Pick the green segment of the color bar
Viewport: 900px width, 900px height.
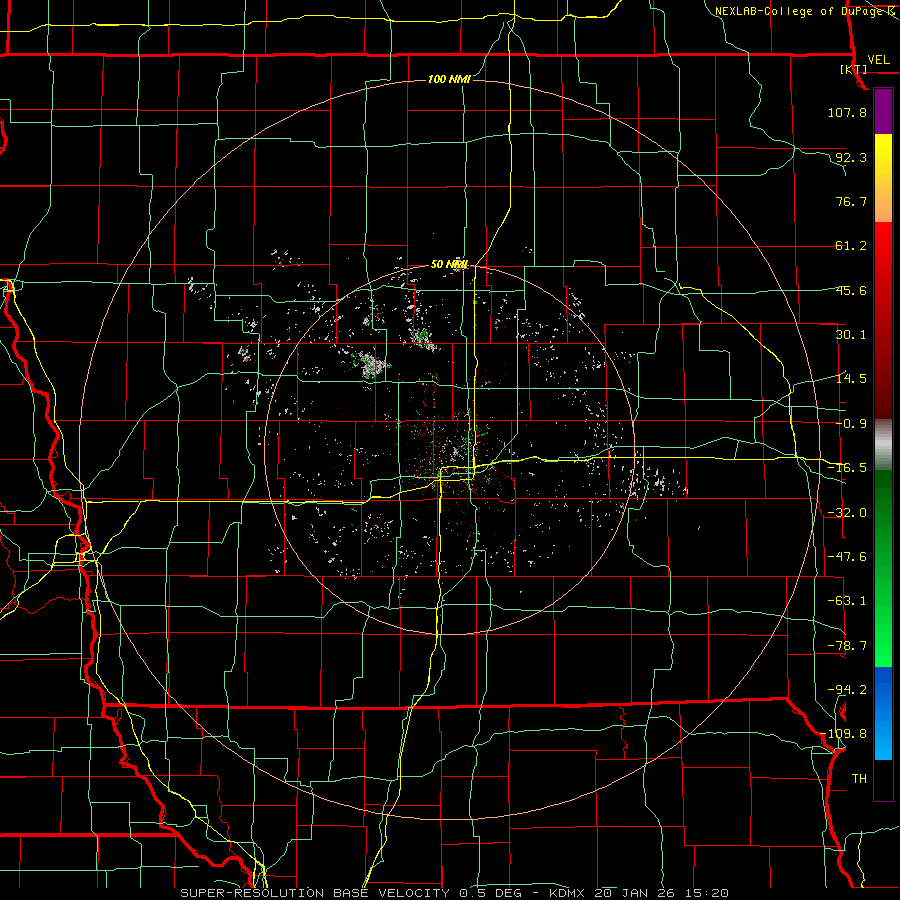tap(883, 568)
